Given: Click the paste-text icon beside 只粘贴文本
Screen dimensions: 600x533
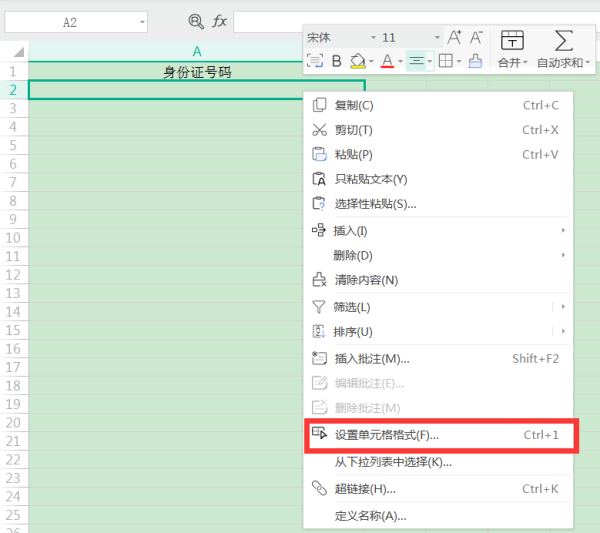Looking at the screenshot, I should [319, 179].
